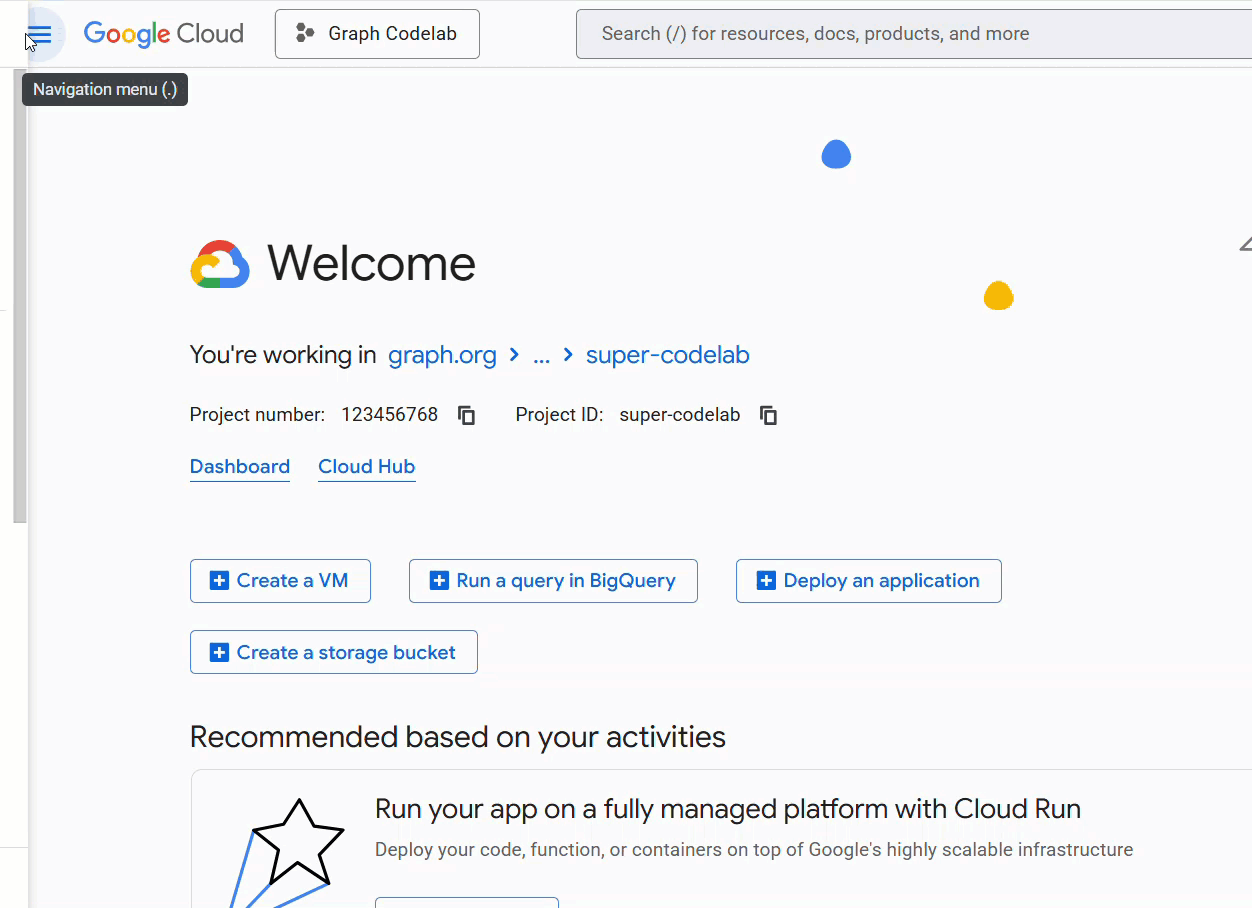Click the plus icon in Create a storage bucket

219,651
